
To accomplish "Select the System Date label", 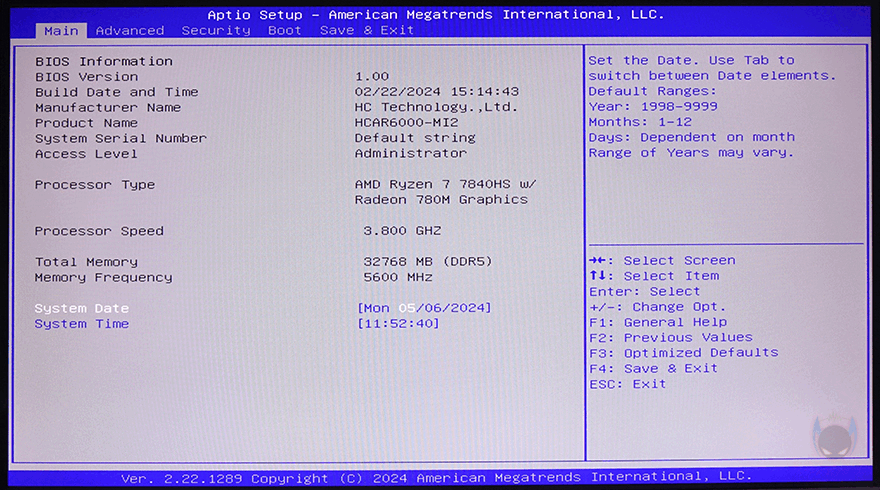I will [x=82, y=308].
